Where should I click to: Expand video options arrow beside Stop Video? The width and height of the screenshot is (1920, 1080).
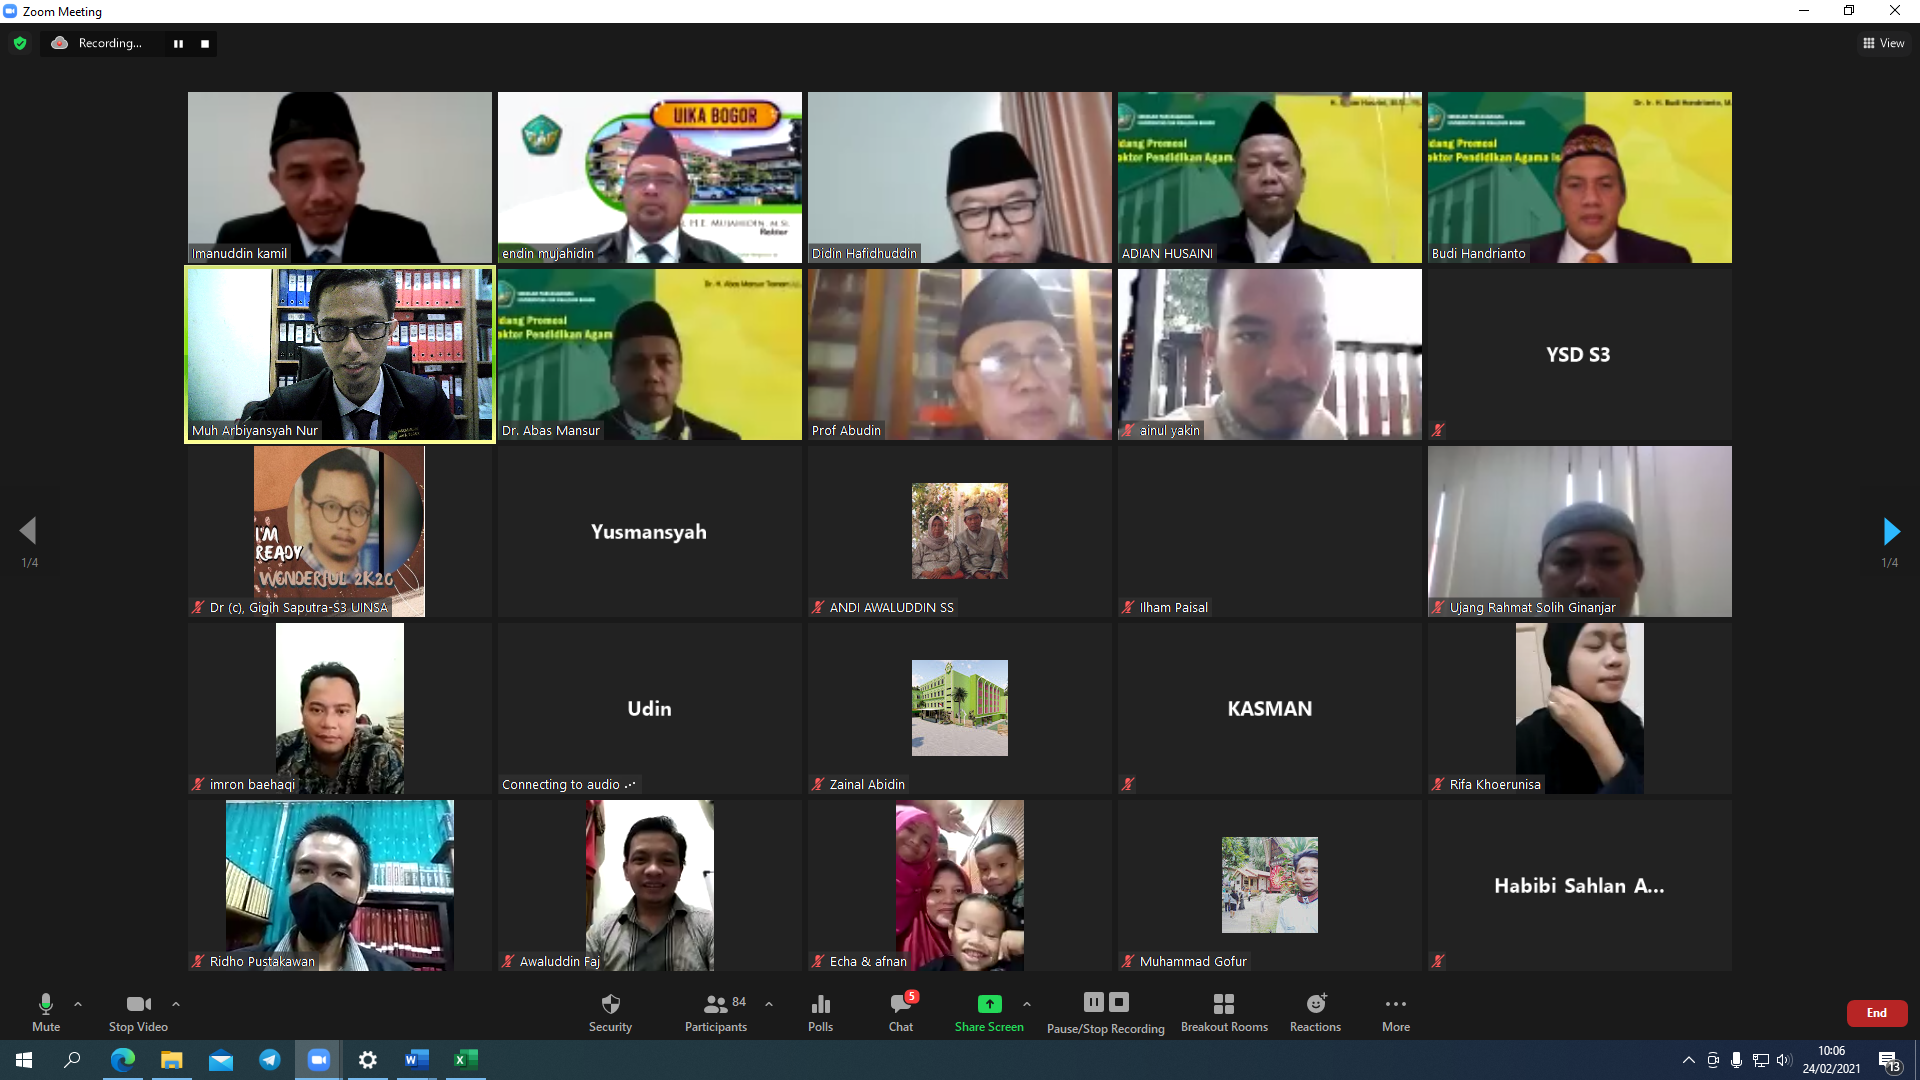click(x=176, y=1004)
